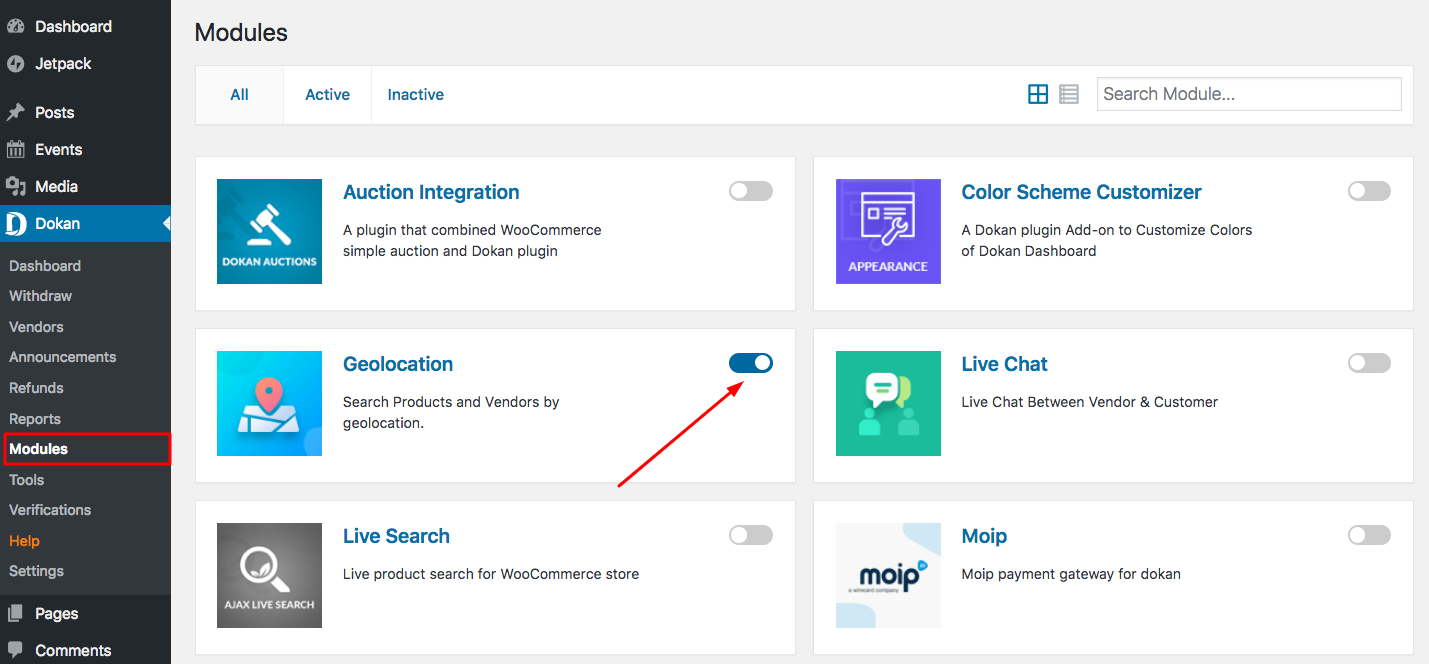The width and height of the screenshot is (1429, 664).
Task: Click 'Moip payment gateway for dokan' text
Action: 1071,574
